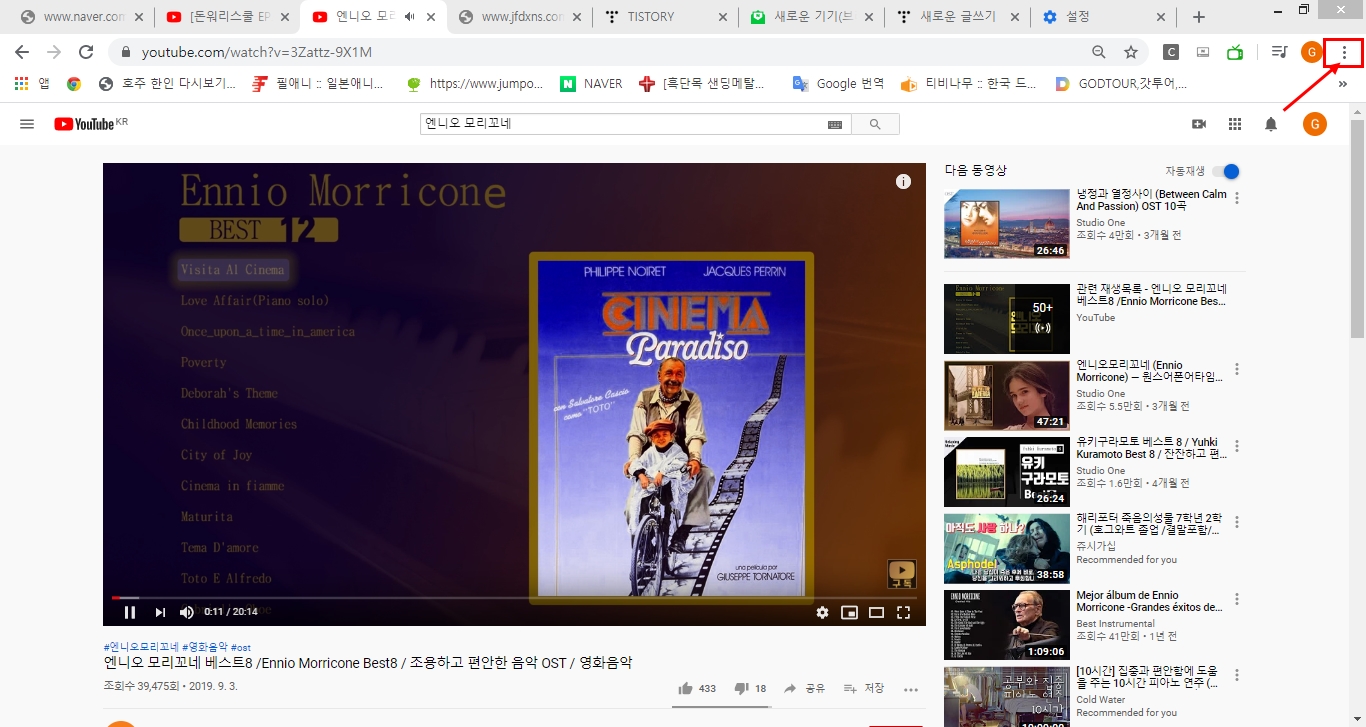Switch to miniplayer mode
The image size is (1366, 727).
850,612
